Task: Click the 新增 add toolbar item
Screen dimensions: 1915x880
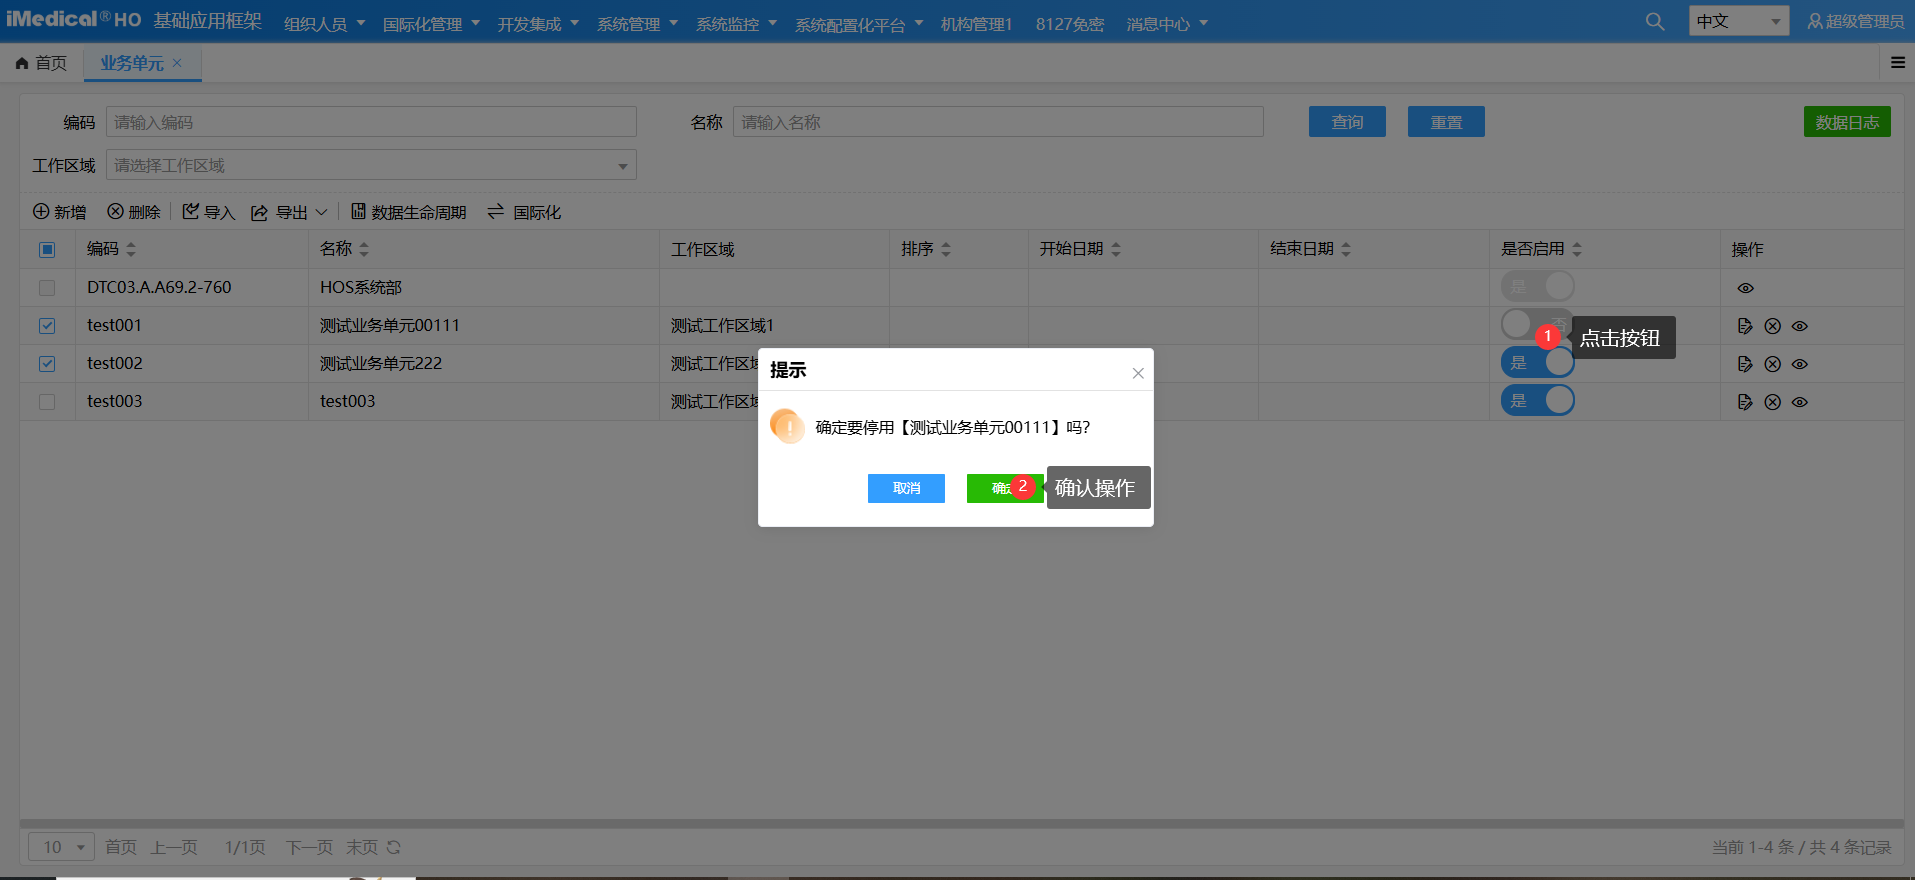Action: (60, 212)
